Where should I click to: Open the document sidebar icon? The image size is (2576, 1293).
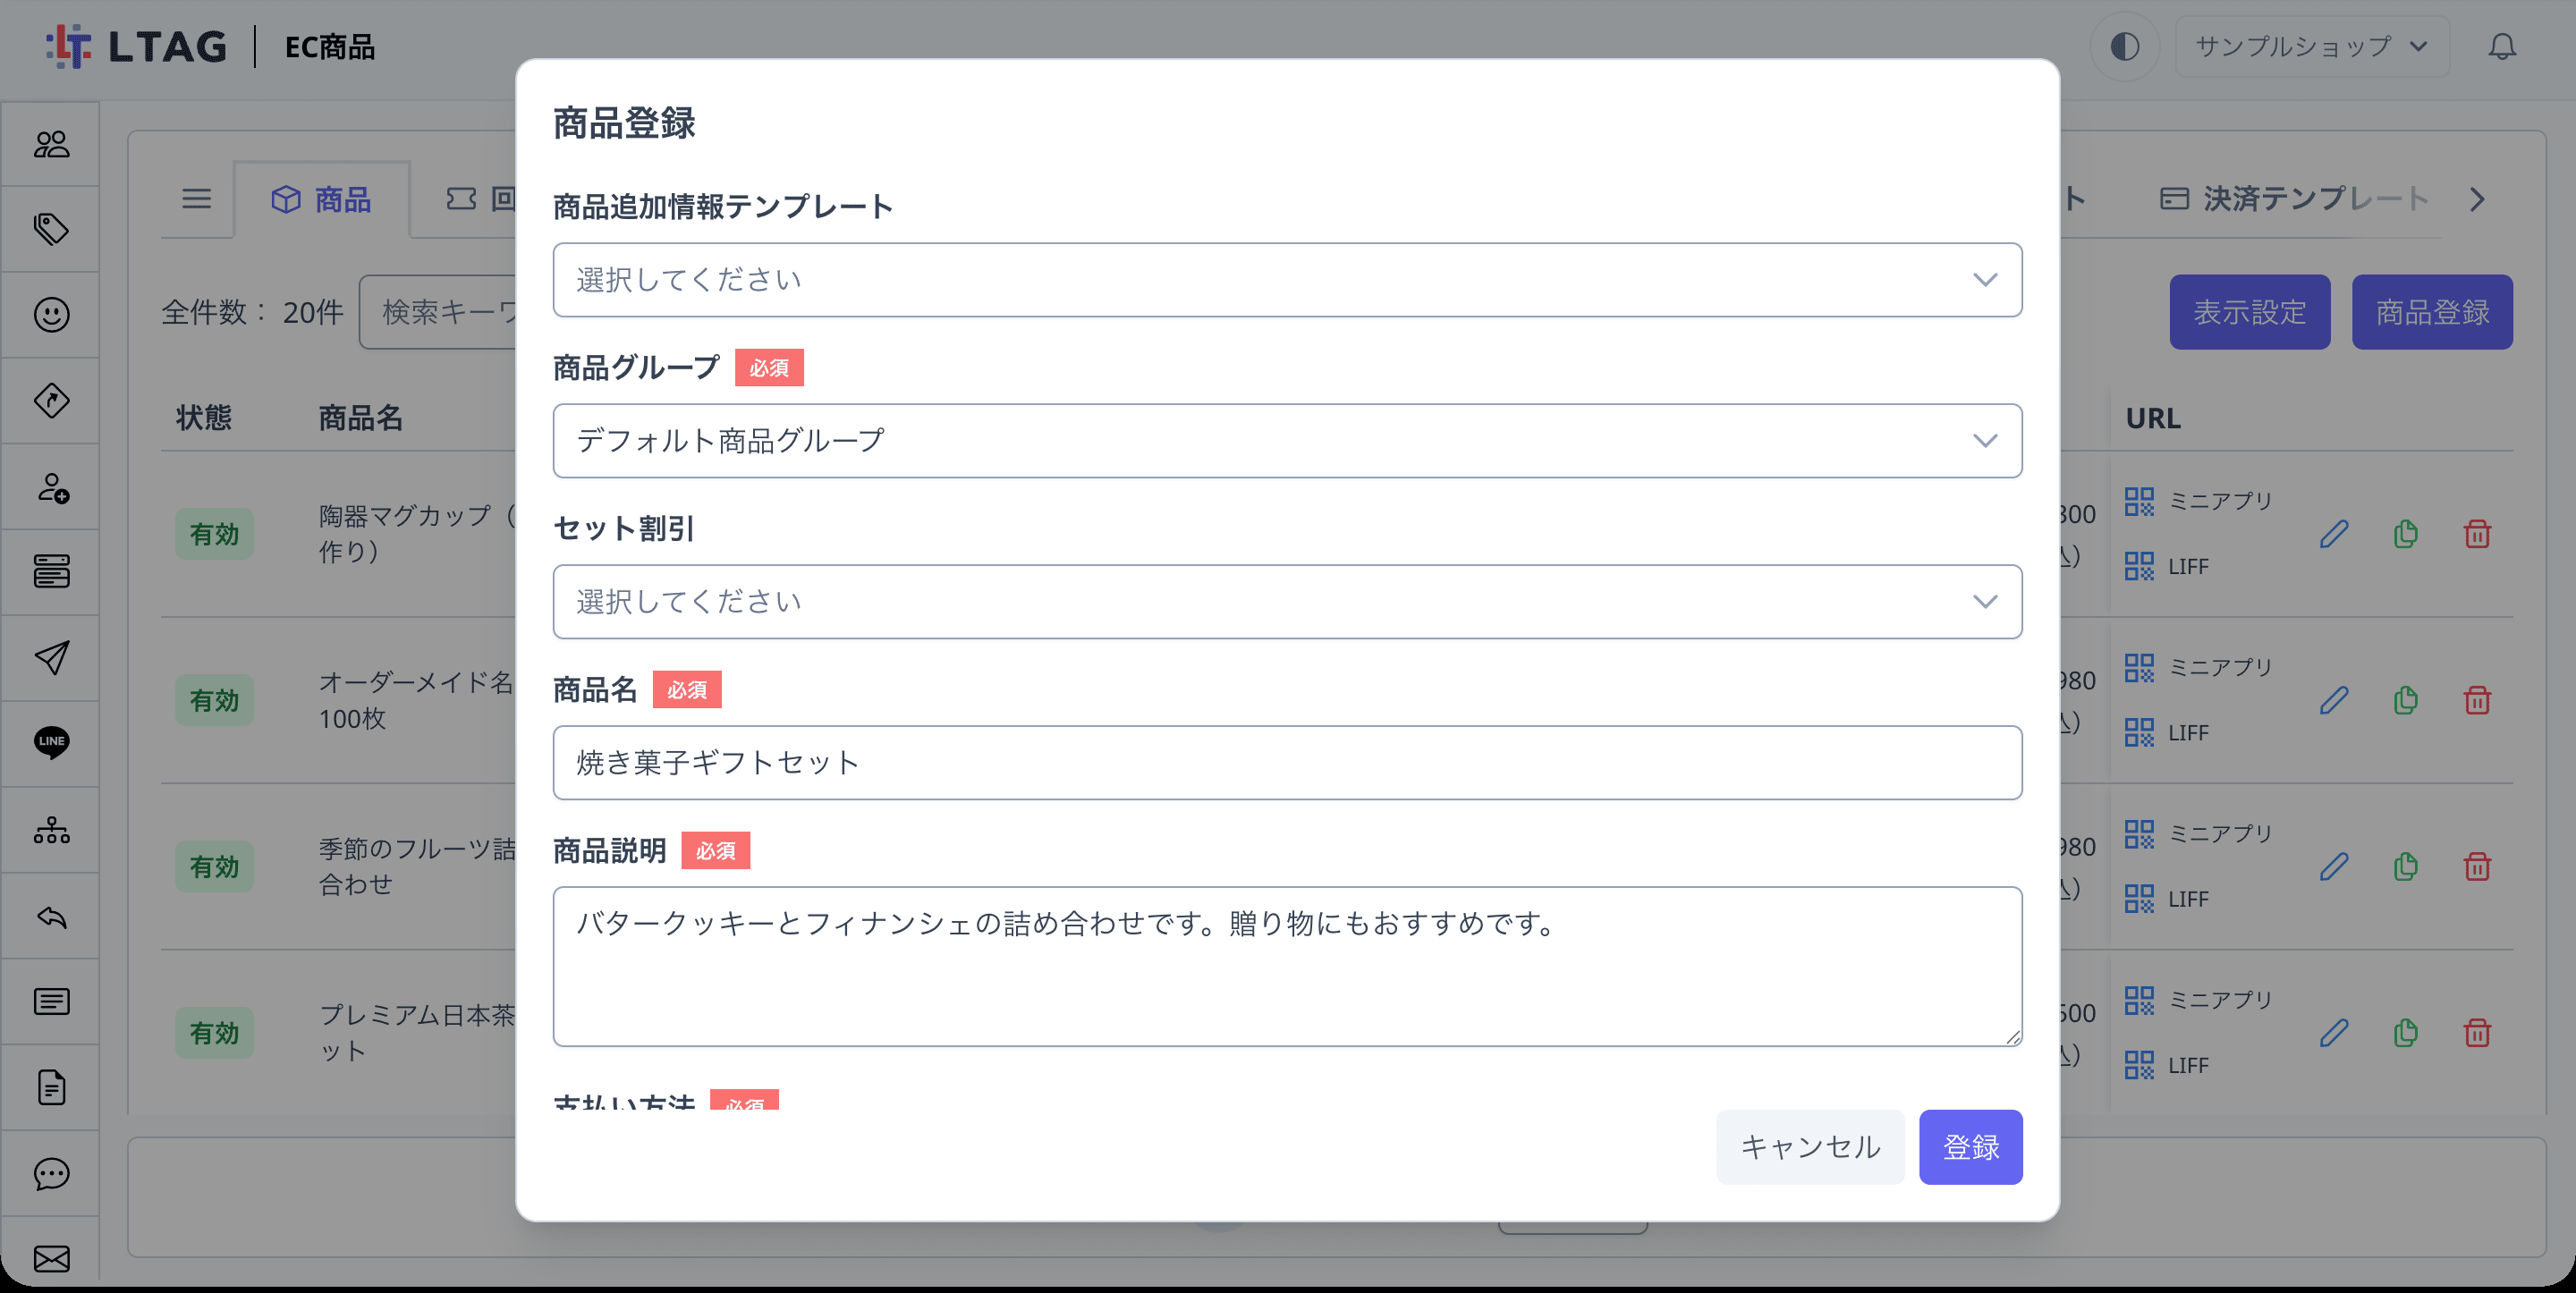pos(51,1087)
